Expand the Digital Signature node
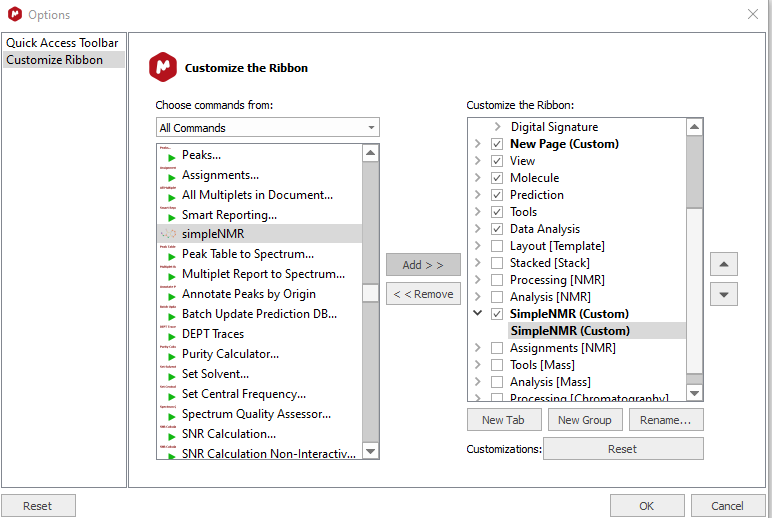The image size is (772, 518). point(497,127)
